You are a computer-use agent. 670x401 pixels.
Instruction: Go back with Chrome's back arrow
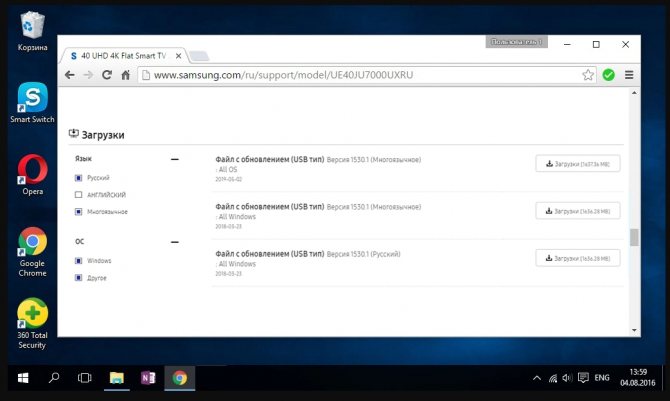(x=70, y=75)
